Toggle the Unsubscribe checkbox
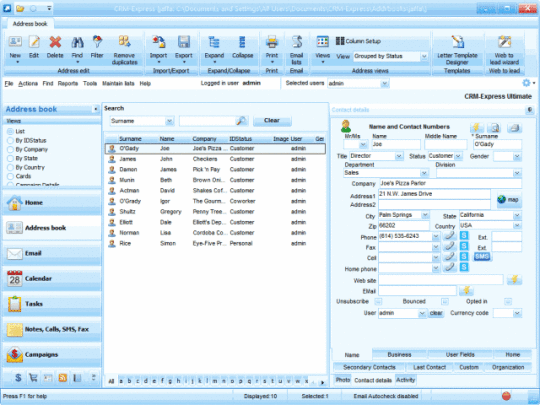 pos(378,302)
